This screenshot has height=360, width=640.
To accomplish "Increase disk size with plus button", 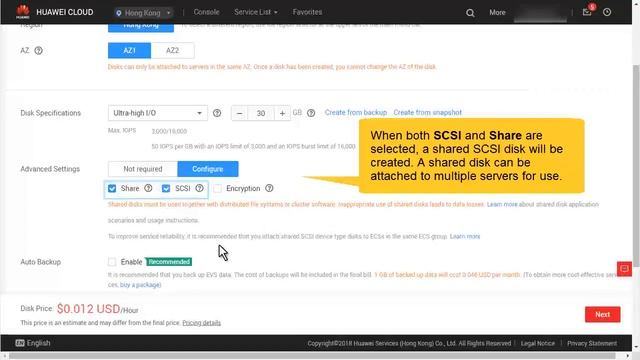I will coord(282,113).
